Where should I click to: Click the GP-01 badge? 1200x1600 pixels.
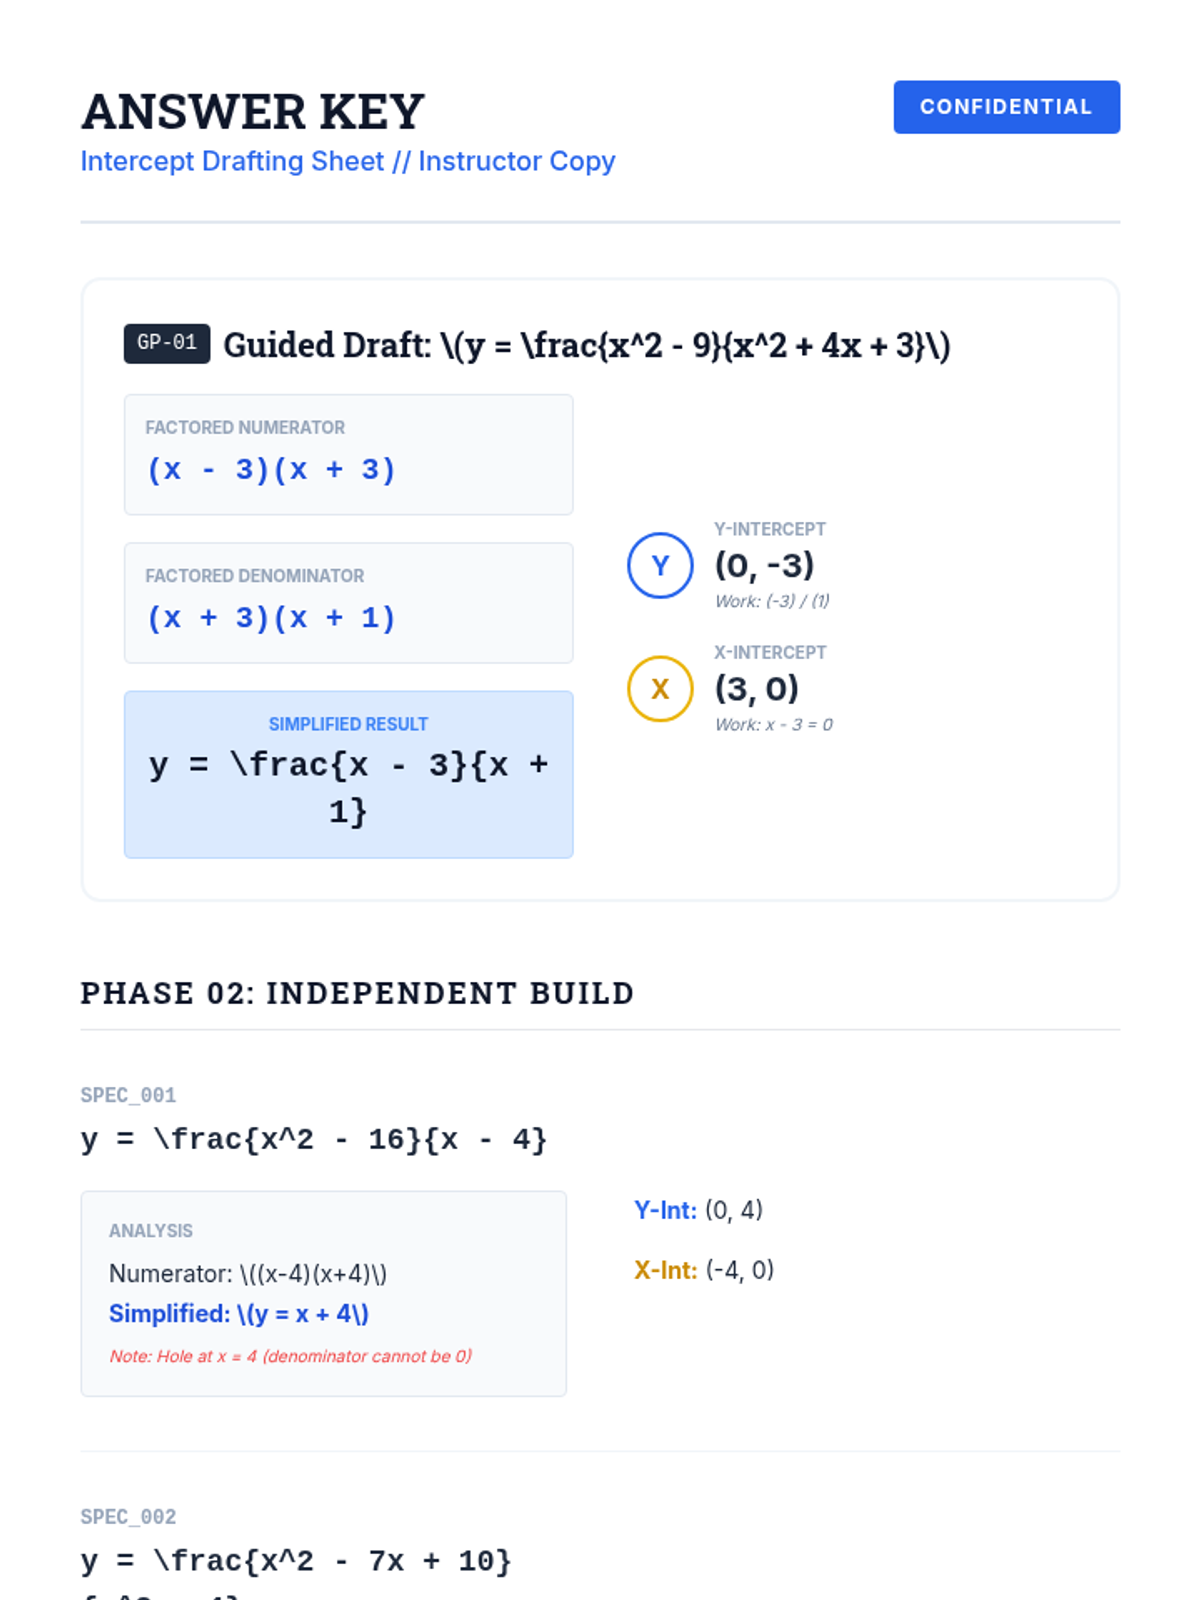click(167, 343)
